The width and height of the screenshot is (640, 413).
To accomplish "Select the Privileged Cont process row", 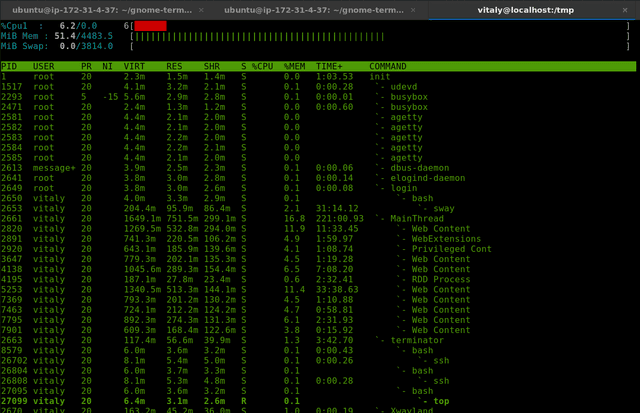I will pos(318,249).
